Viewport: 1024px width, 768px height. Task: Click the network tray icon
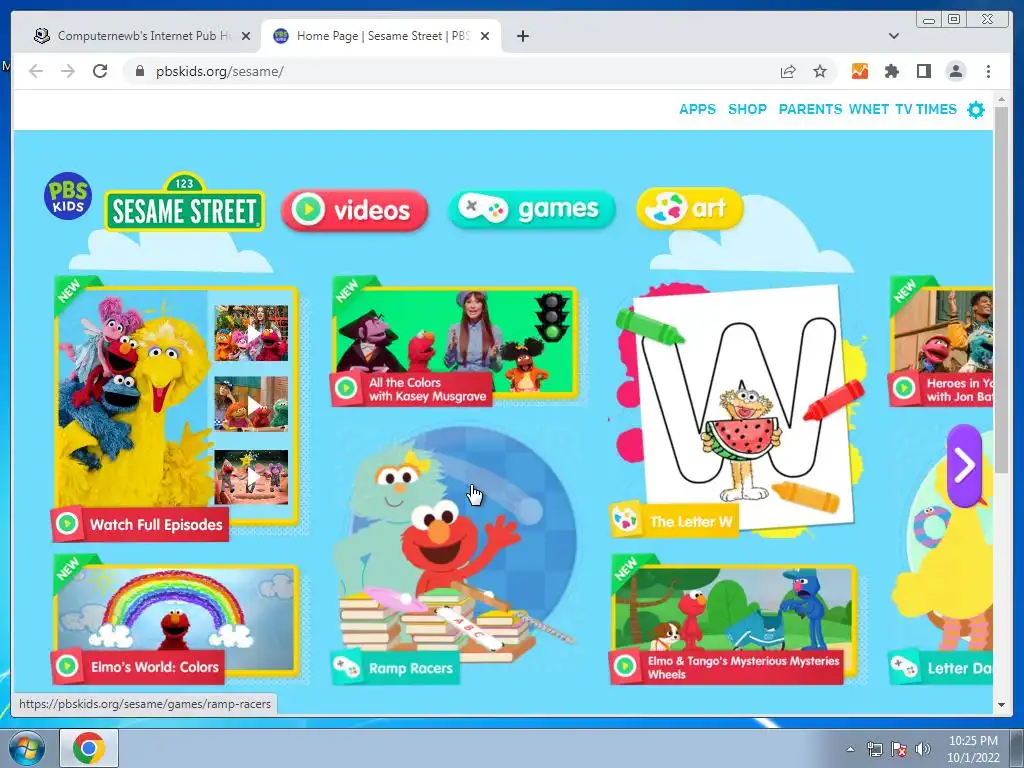874,749
